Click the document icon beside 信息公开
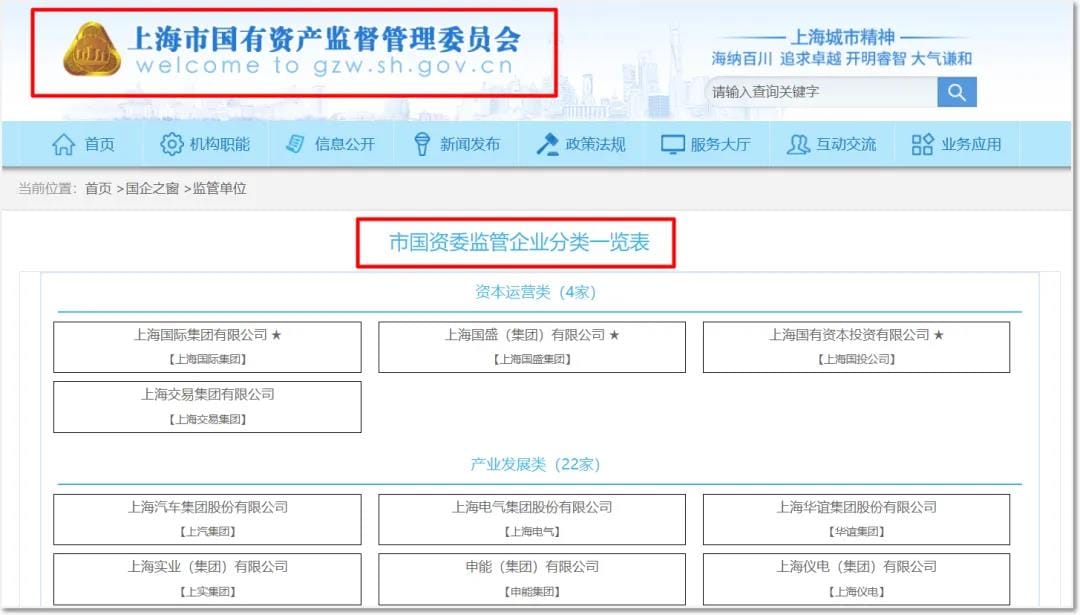Viewport: 1080px width, 615px height. [295, 144]
